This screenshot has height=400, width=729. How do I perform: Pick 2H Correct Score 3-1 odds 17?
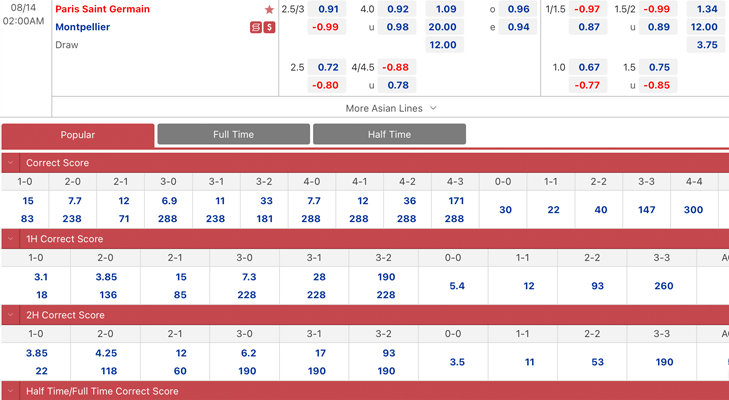[319, 353]
